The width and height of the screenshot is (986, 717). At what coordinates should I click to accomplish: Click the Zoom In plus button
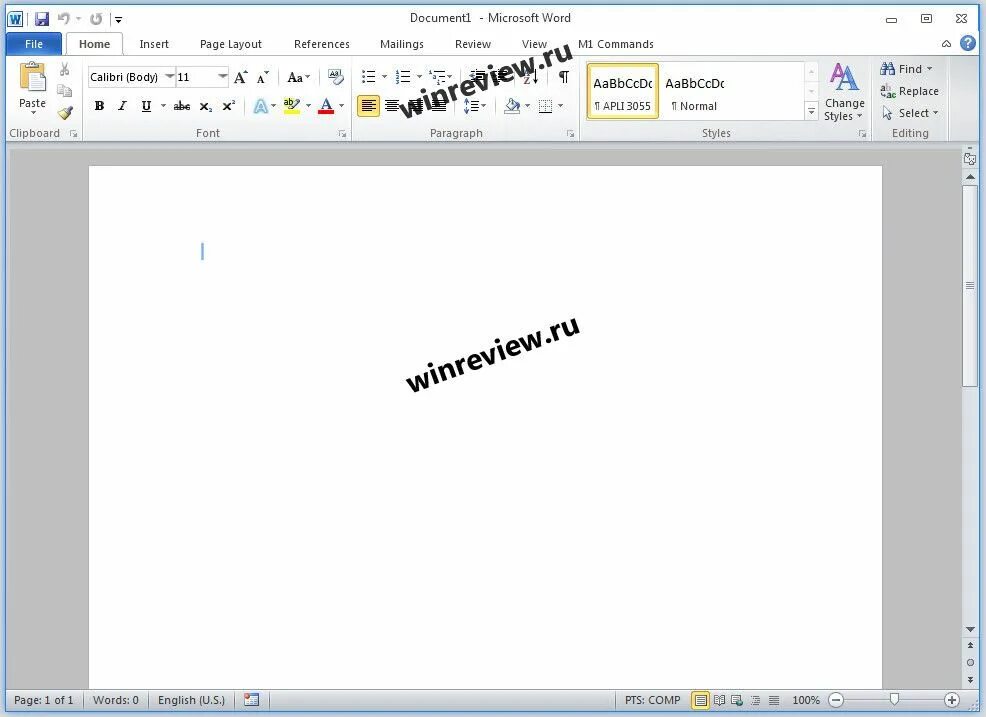point(951,700)
